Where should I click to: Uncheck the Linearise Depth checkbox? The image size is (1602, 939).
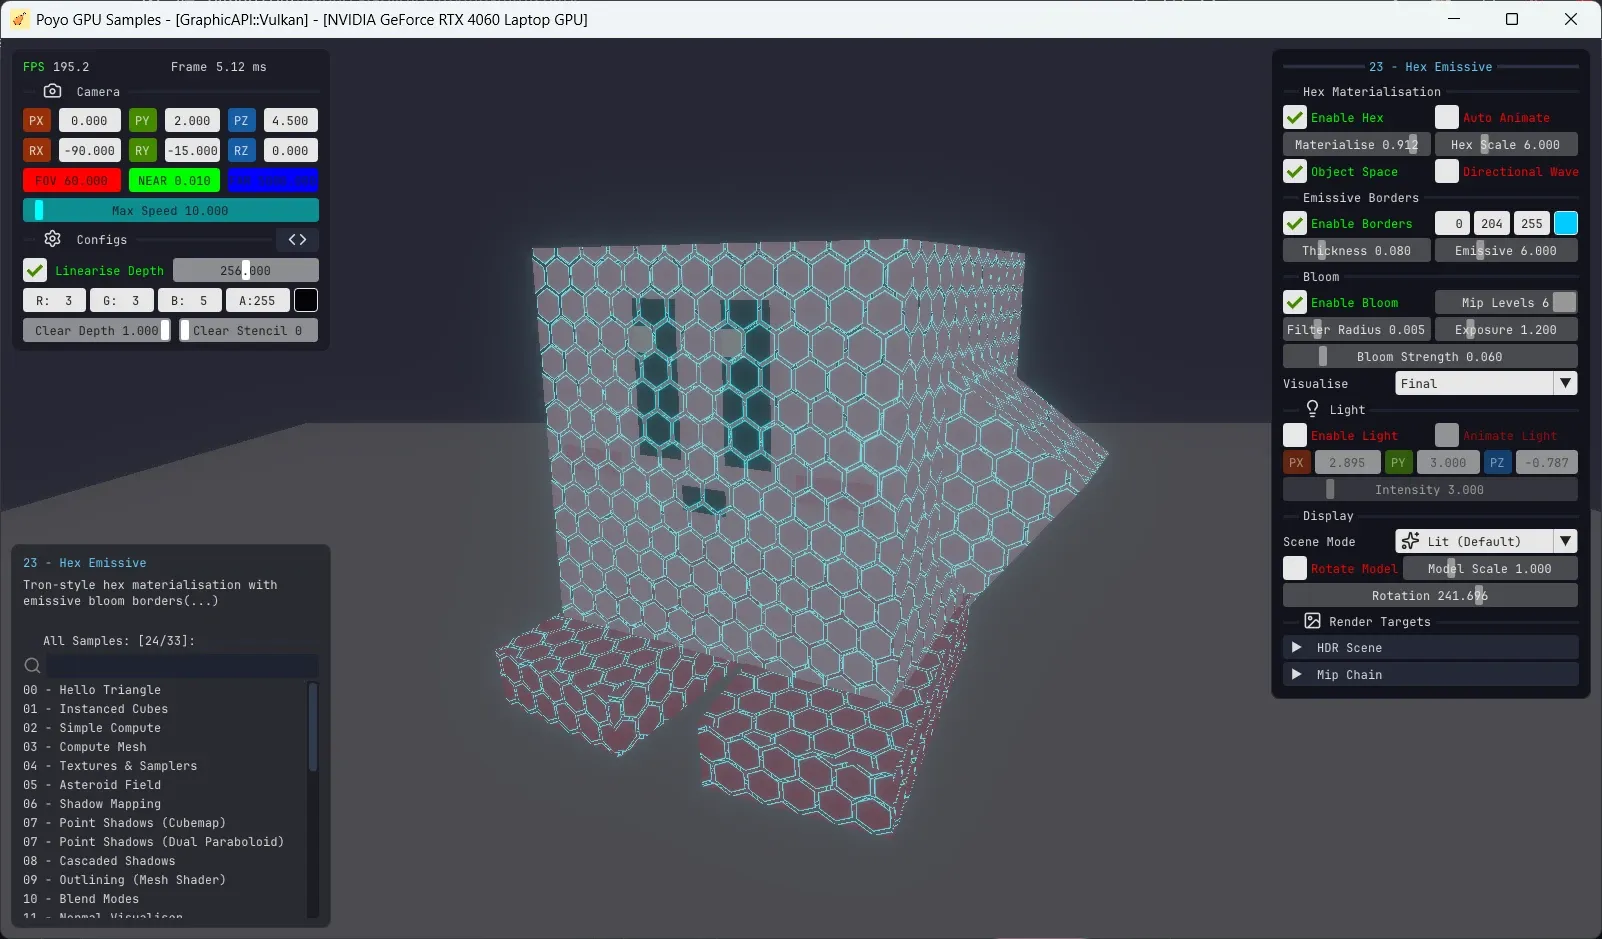34,270
